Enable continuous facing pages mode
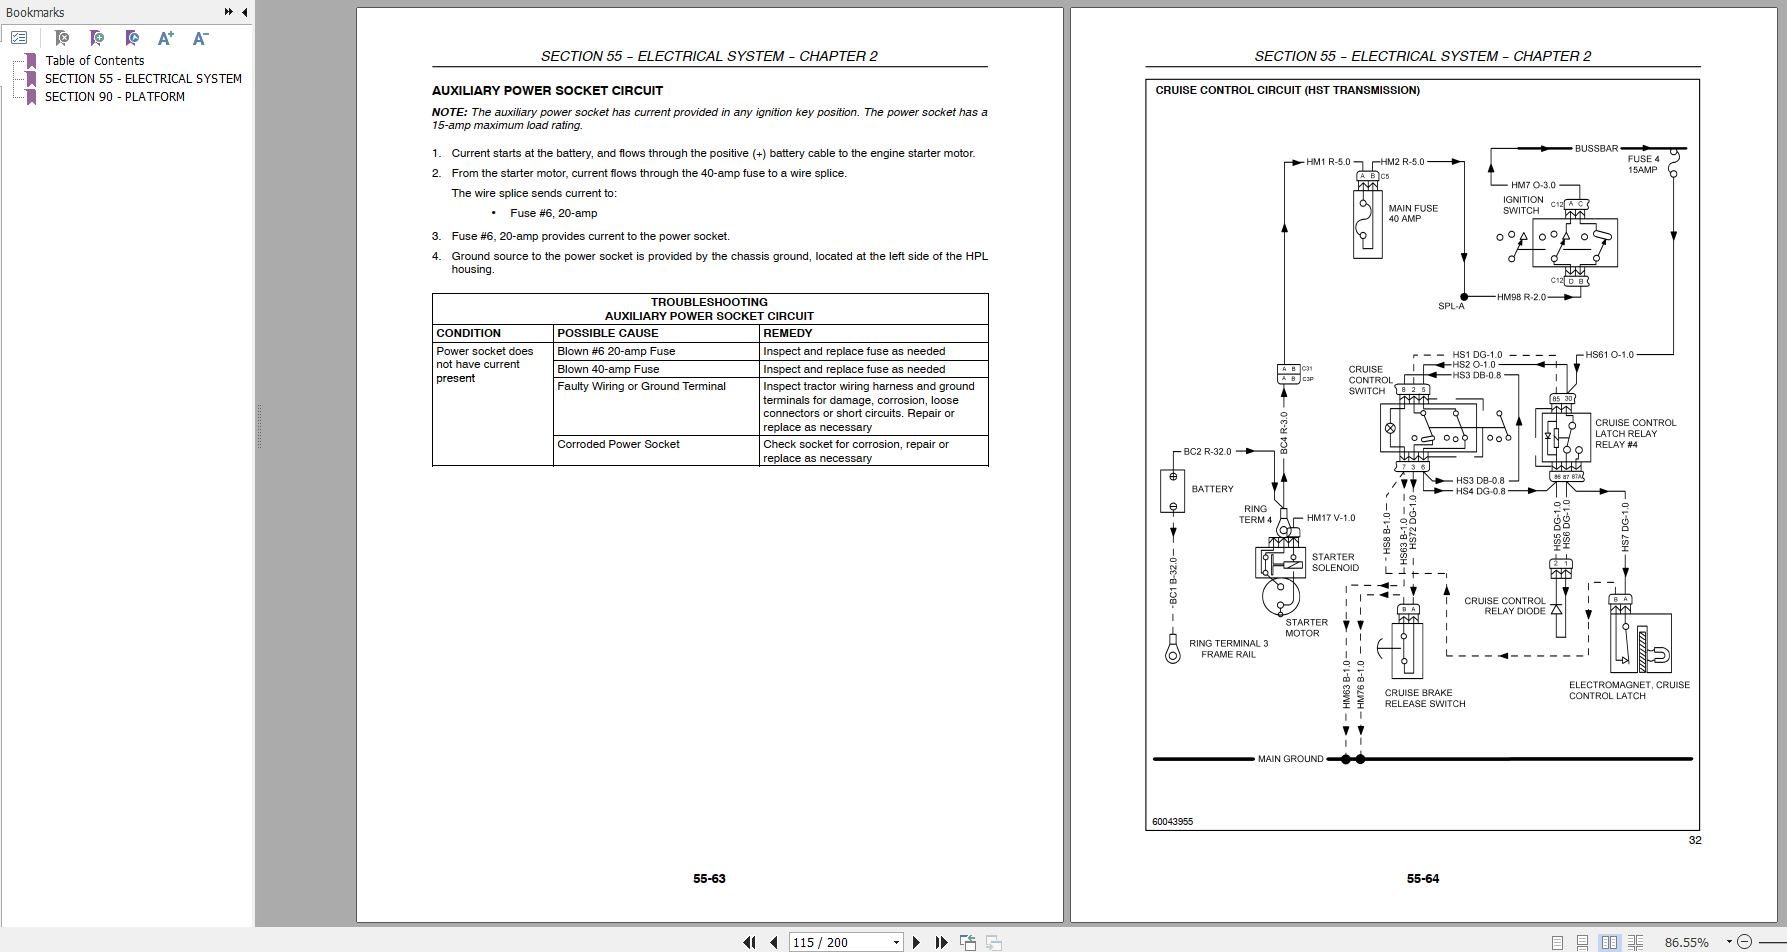 1635,941
